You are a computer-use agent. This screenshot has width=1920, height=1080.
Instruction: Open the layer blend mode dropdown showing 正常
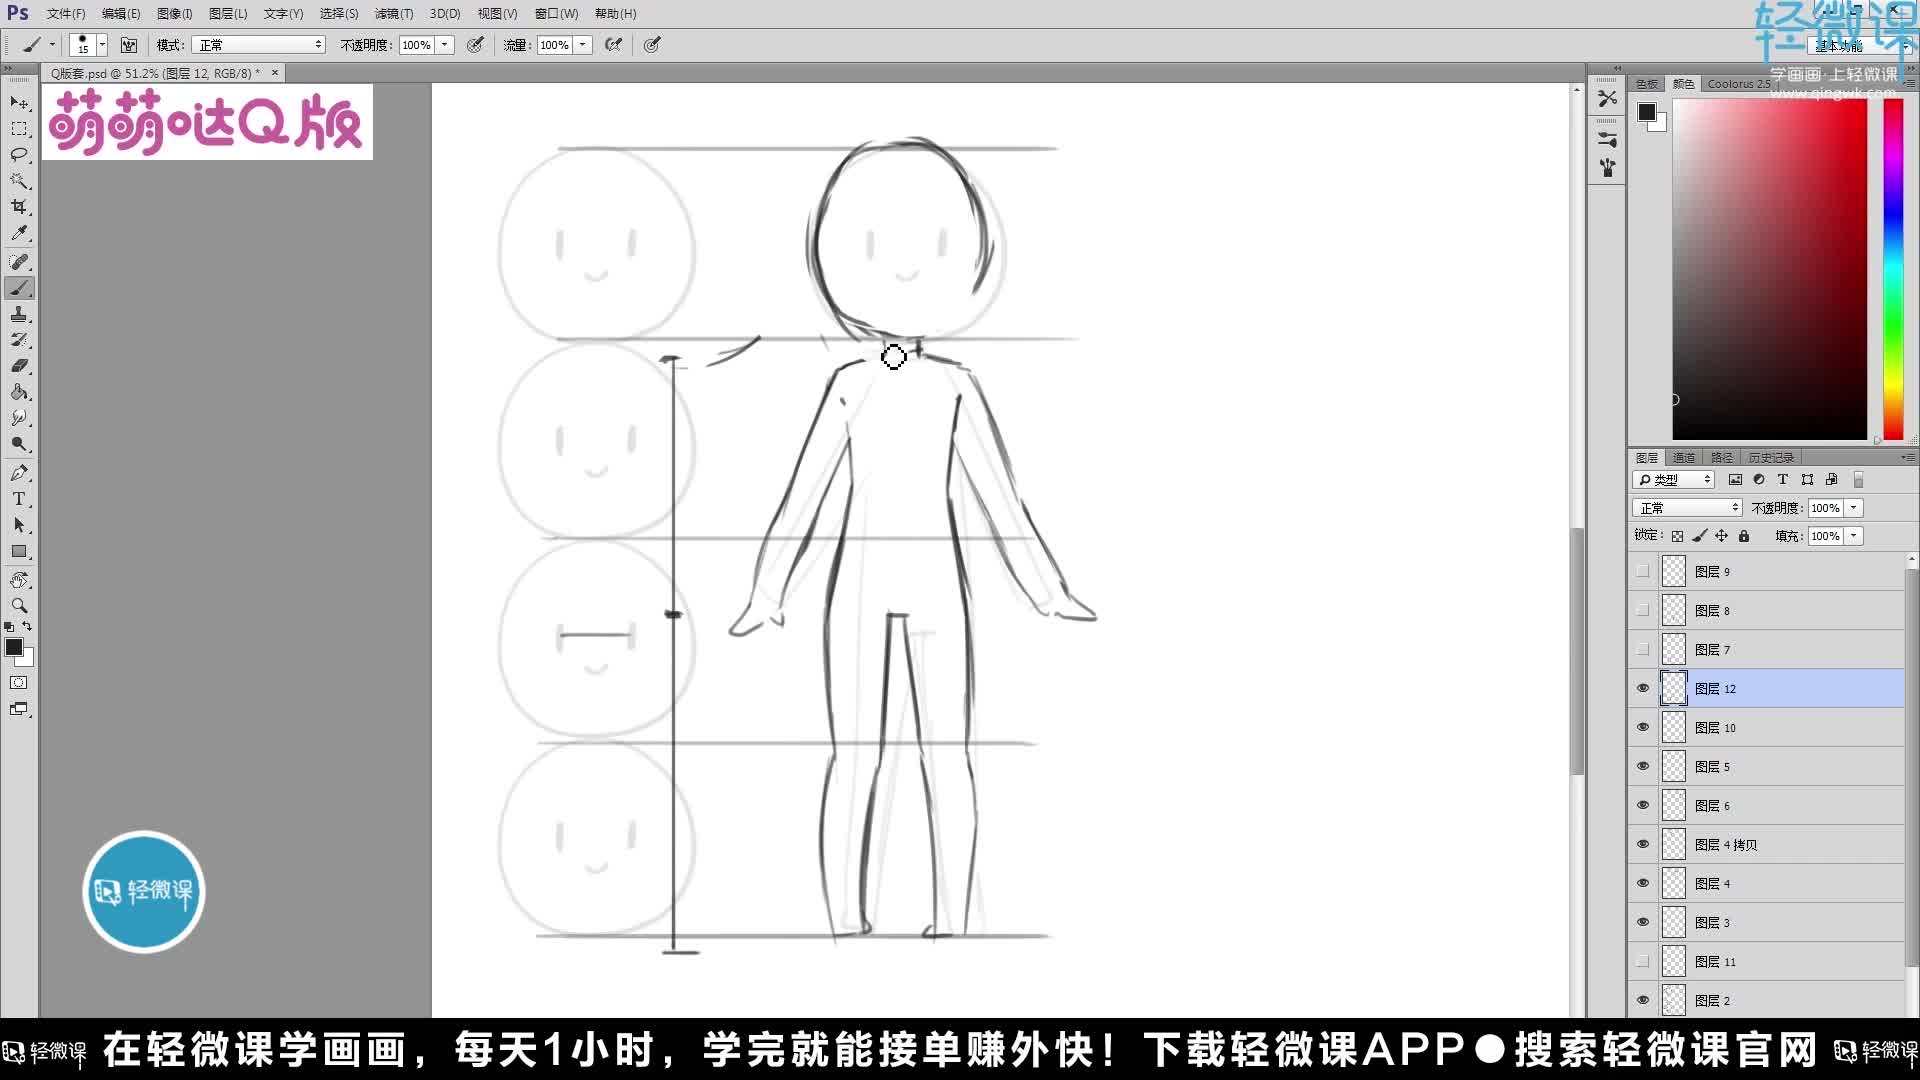(x=1687, y=507)
